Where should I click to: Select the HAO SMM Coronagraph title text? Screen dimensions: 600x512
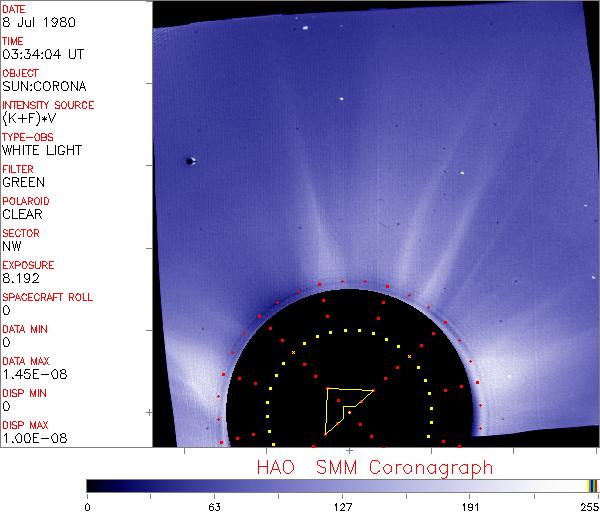tap(375, 467)
